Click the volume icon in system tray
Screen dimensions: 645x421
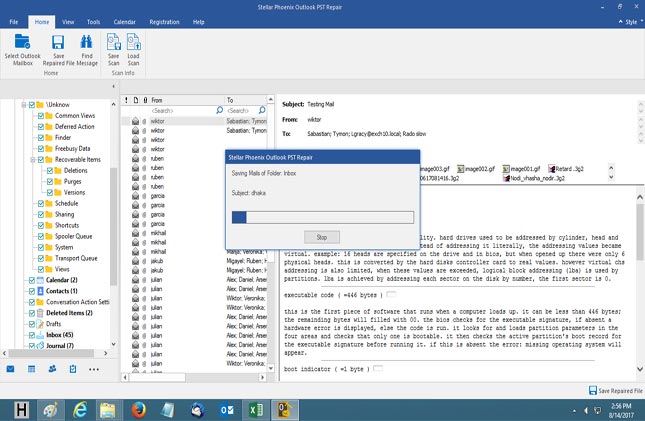coord(586,410)
